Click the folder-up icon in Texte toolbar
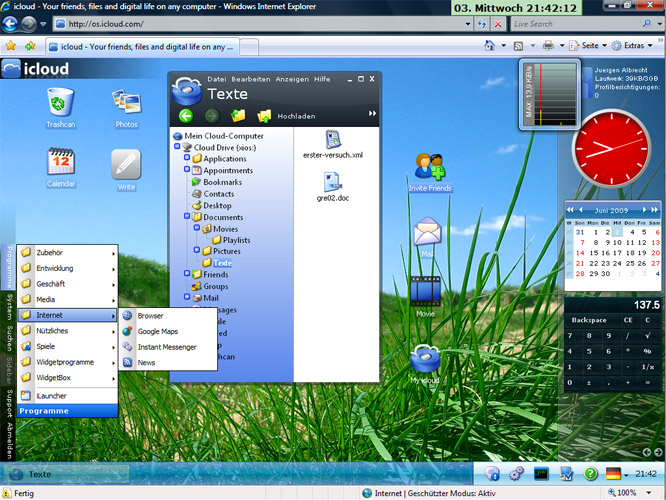 click(238, 116)
